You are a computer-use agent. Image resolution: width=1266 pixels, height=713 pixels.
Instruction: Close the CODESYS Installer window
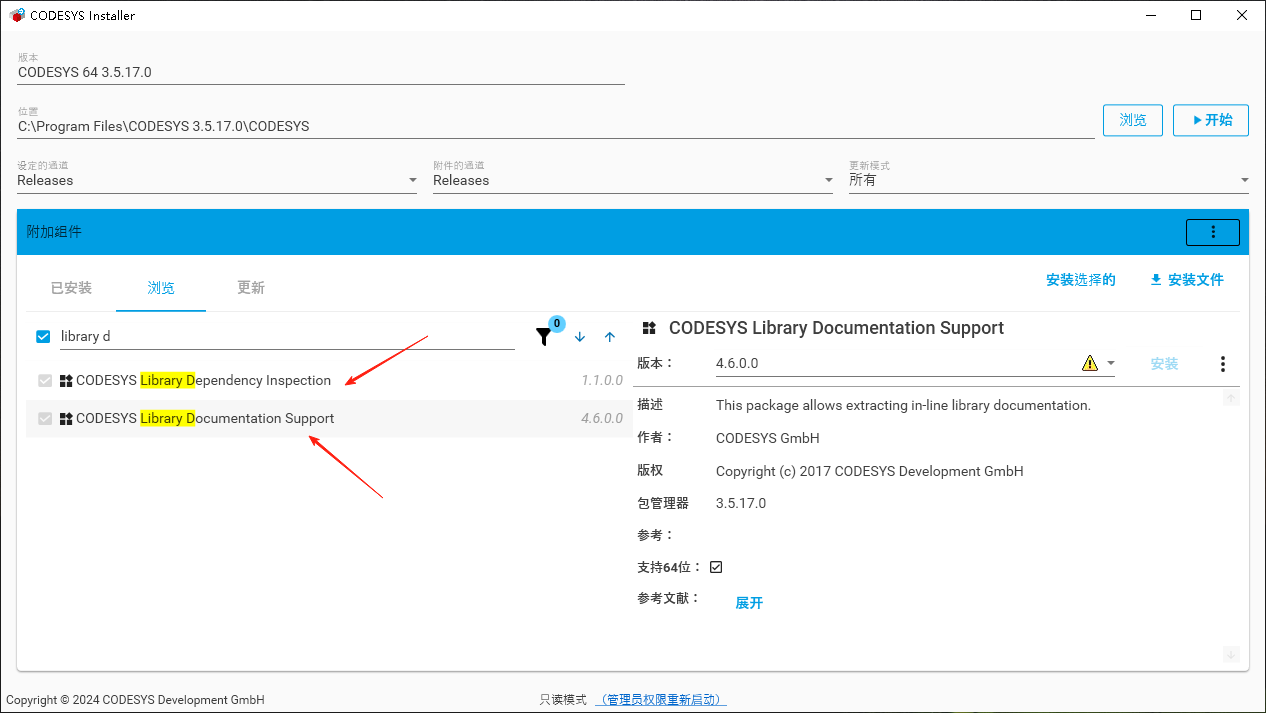(1242, 15)
